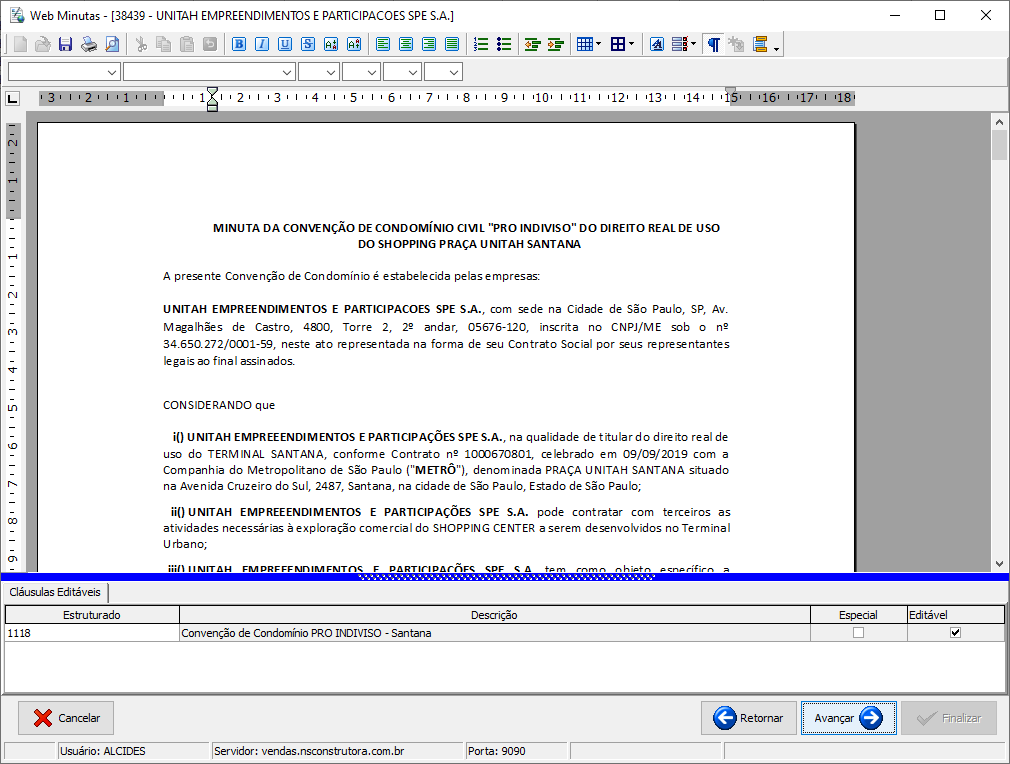Select 'Convenção de Condomínio PRO INDIVISO - Santana' cell
1010x764 pixels.
point(494,633)
